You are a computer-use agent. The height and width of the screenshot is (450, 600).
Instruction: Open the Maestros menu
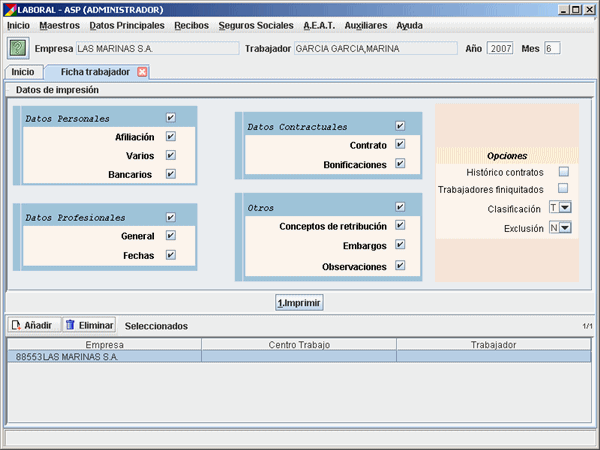click(x=60, y=26)
